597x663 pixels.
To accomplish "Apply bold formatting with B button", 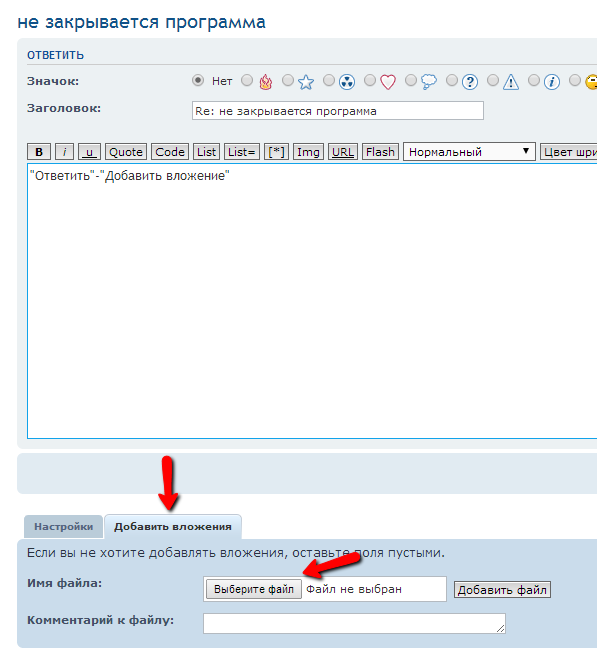I will click(39, 152).
